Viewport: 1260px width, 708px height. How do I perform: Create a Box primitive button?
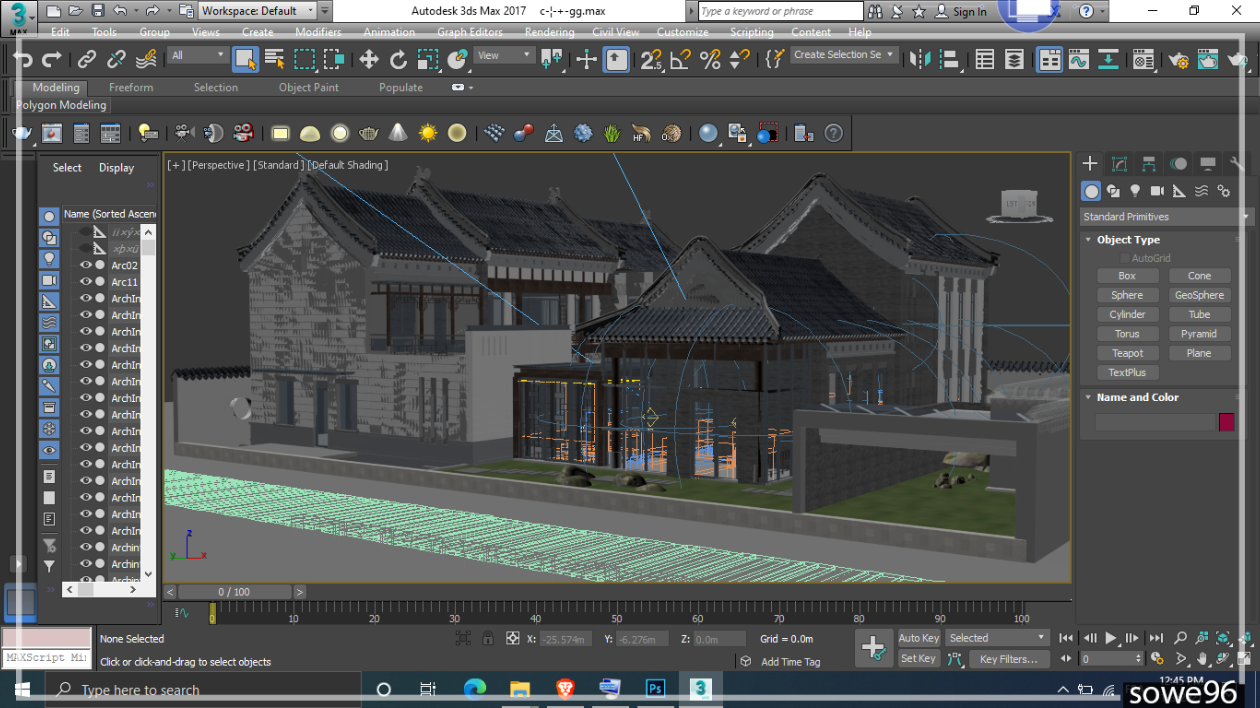click(x=1127, y=276)
